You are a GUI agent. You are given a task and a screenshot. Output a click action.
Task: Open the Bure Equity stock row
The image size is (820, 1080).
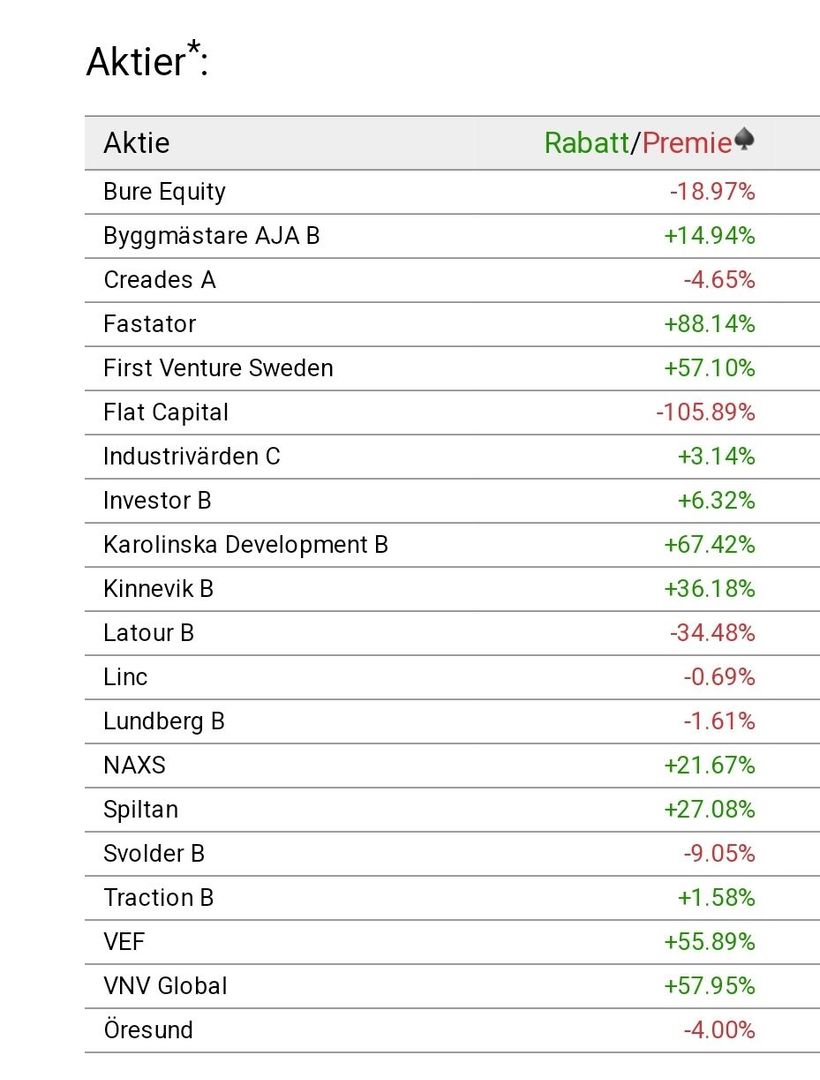(x=165, y=192)
